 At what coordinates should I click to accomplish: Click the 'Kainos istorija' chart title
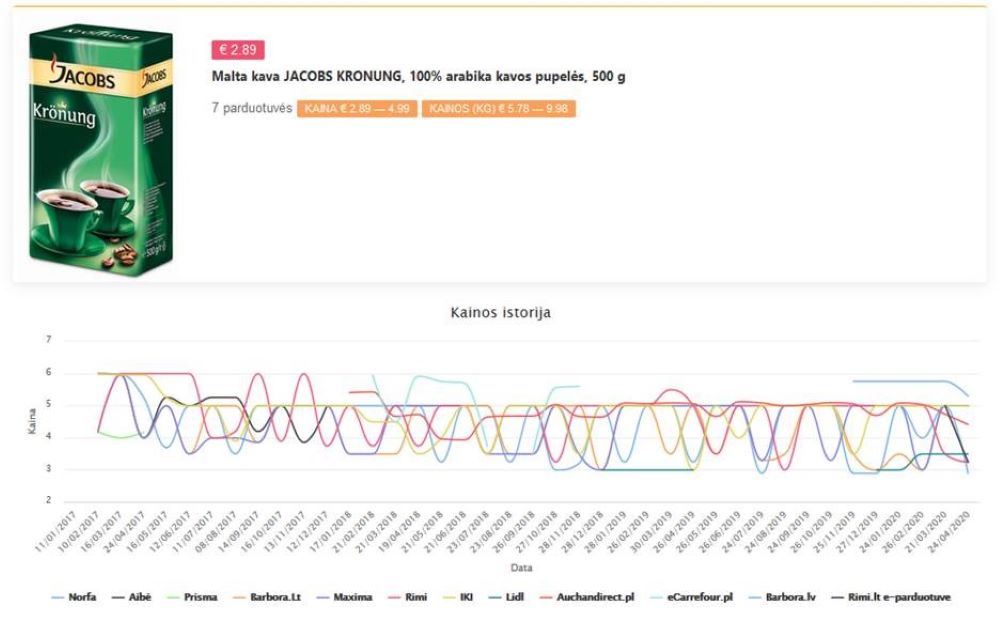point(501,313)
